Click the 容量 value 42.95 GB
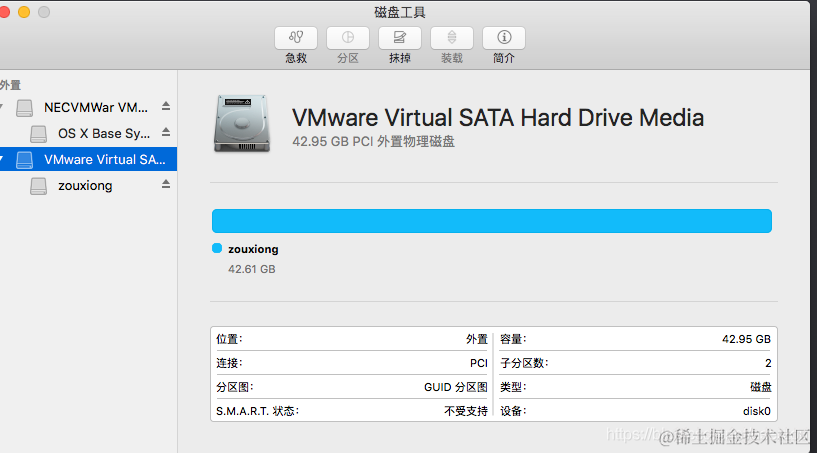 click(x=746, y=339)
